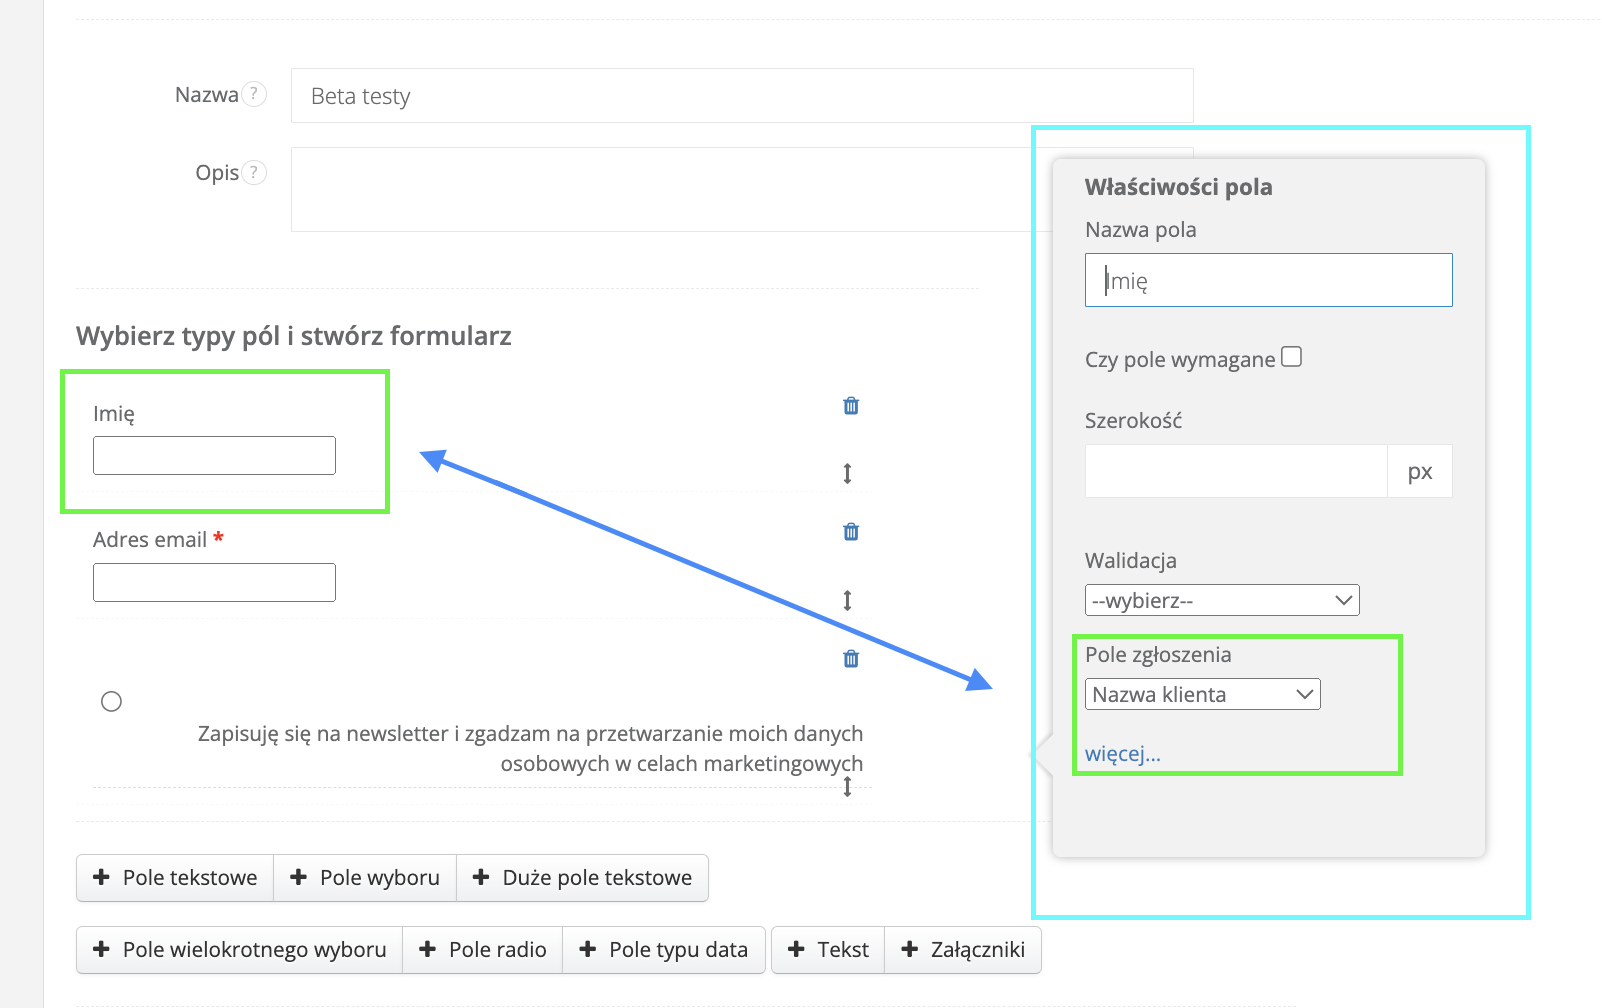
Task: Select the Właściwości pola panel heading
Action: (x=1178, y=187)
